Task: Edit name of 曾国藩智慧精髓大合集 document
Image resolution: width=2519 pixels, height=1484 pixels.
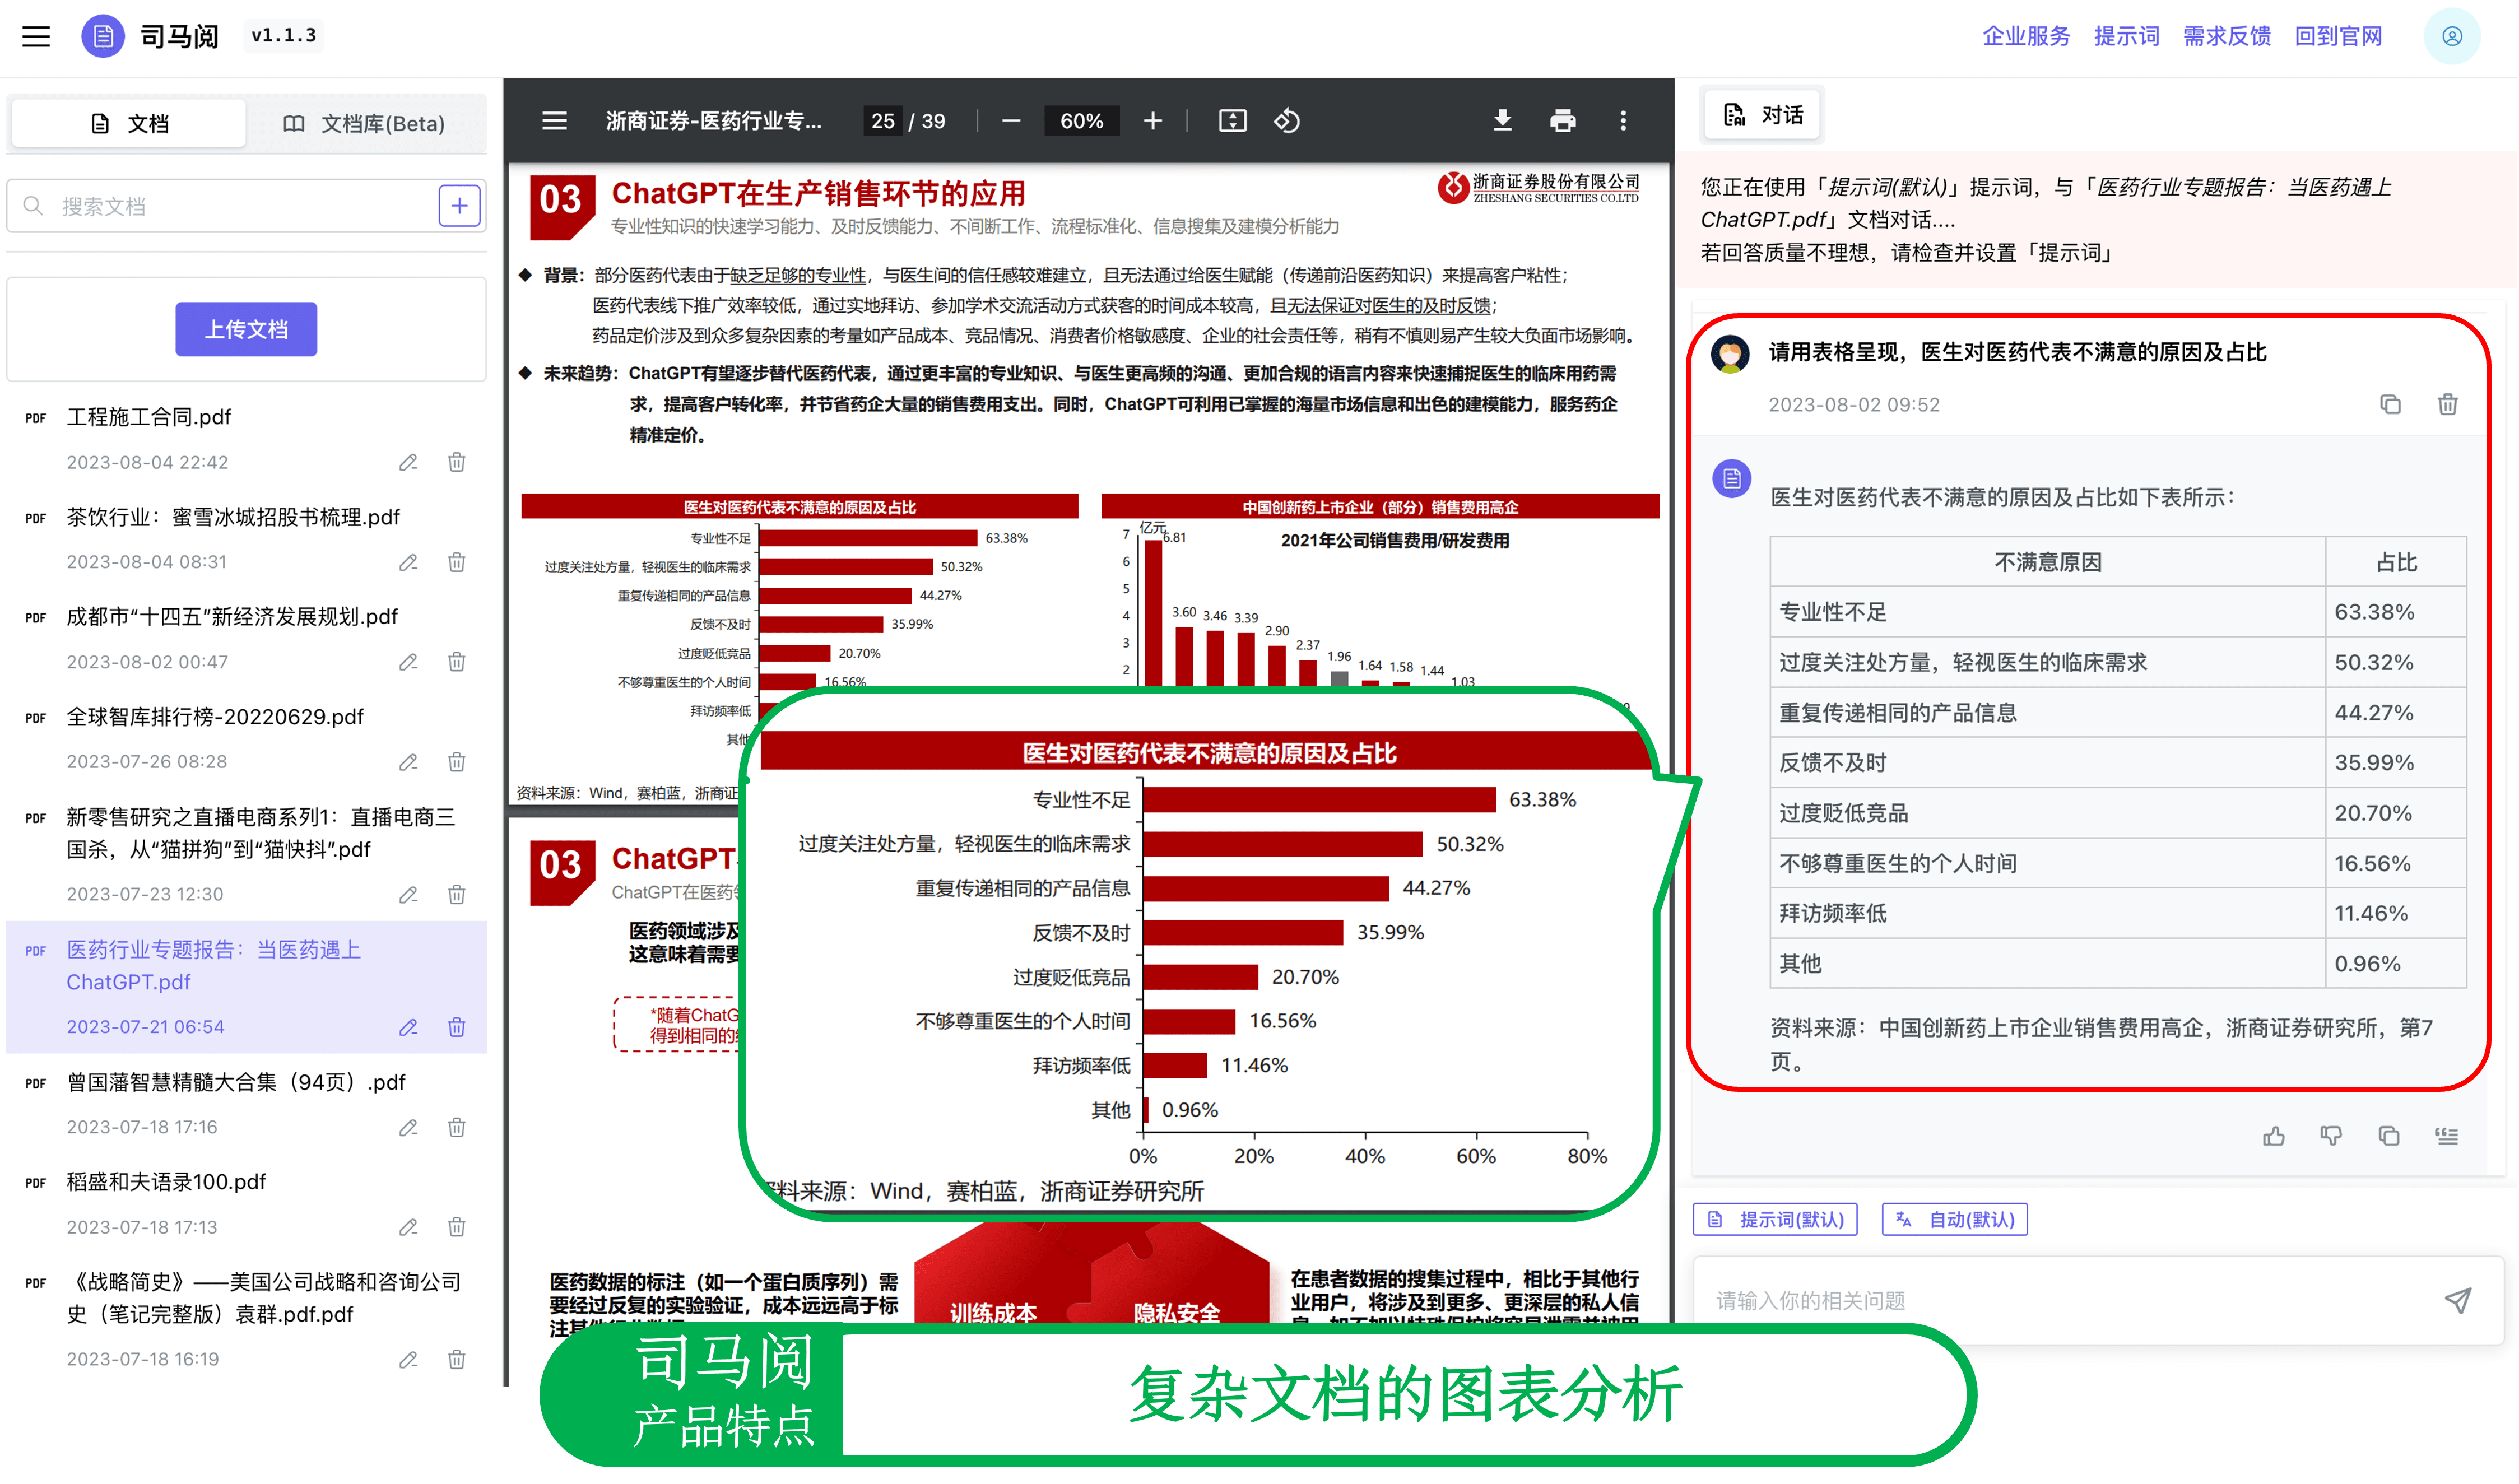Action: (408, 1127)
